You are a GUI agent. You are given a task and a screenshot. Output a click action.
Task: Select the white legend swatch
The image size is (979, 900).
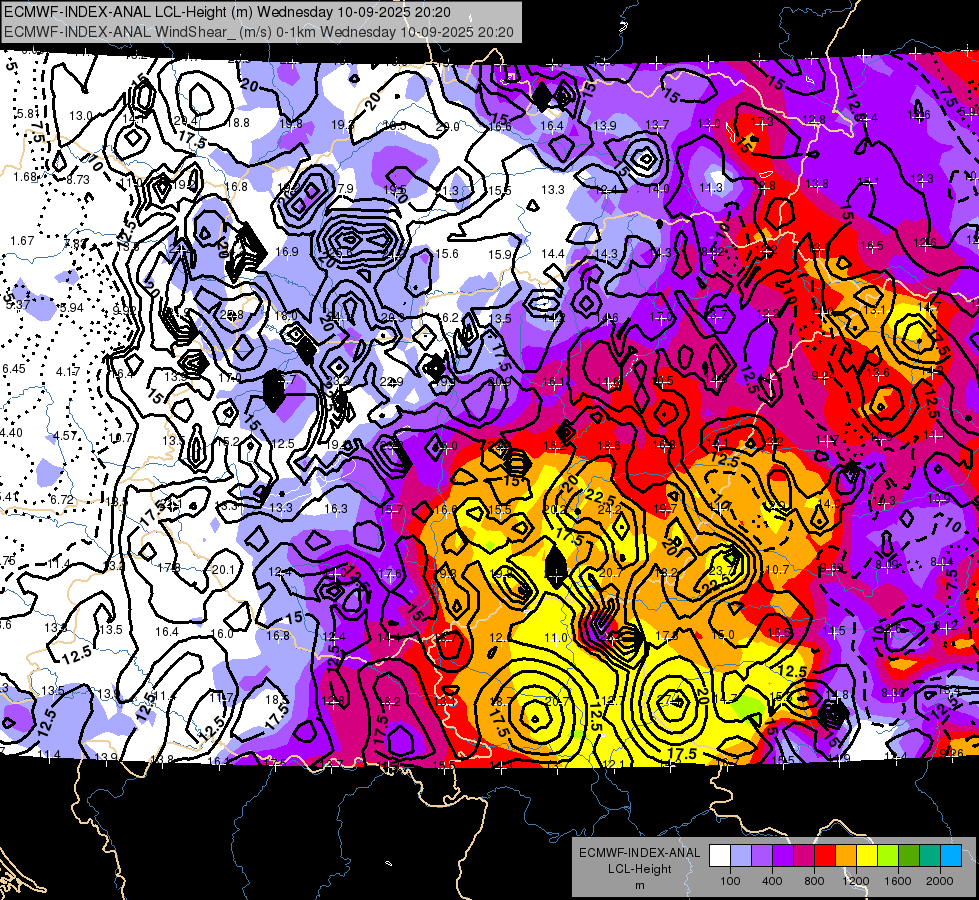tap(720, 856)
